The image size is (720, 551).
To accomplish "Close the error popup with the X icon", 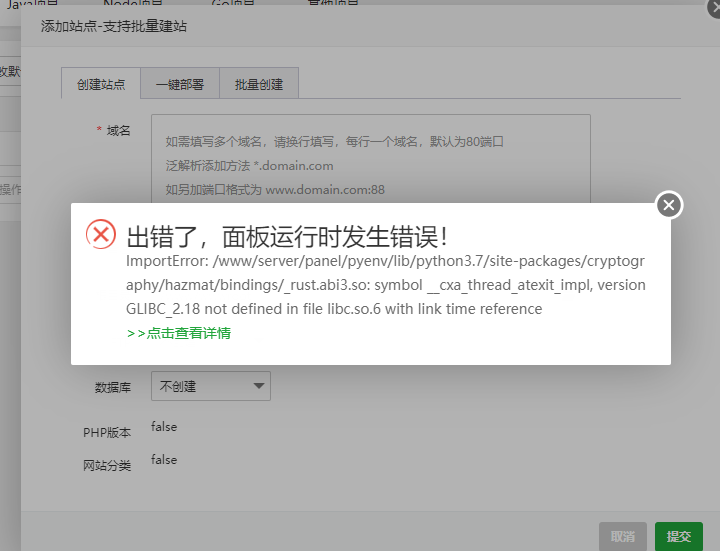I will tap(669, 205).
